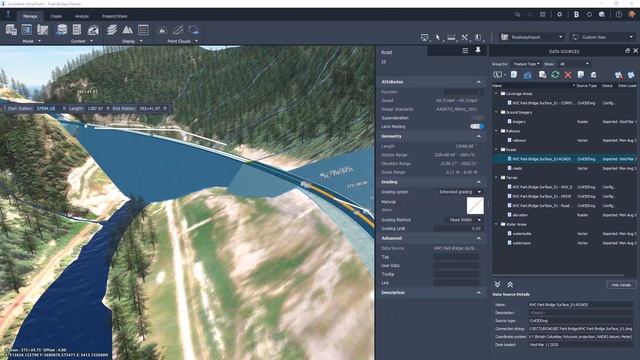Collapse the Geometry section
This screenshot has height=360, width=640.
479,136
